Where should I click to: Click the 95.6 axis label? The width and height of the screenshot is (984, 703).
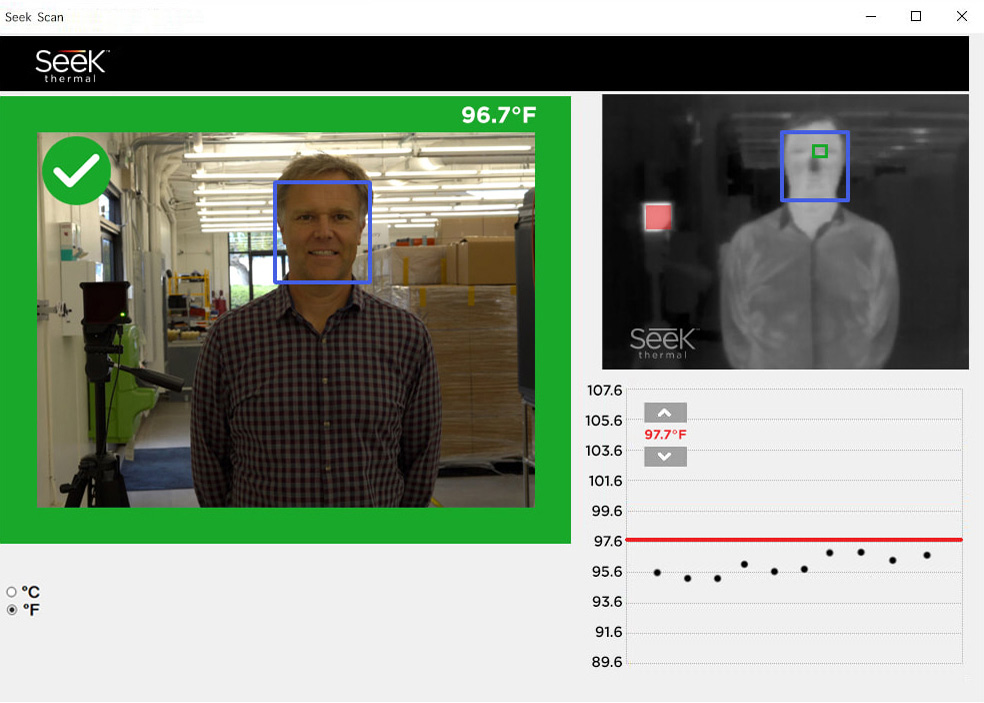pos(607,571)
